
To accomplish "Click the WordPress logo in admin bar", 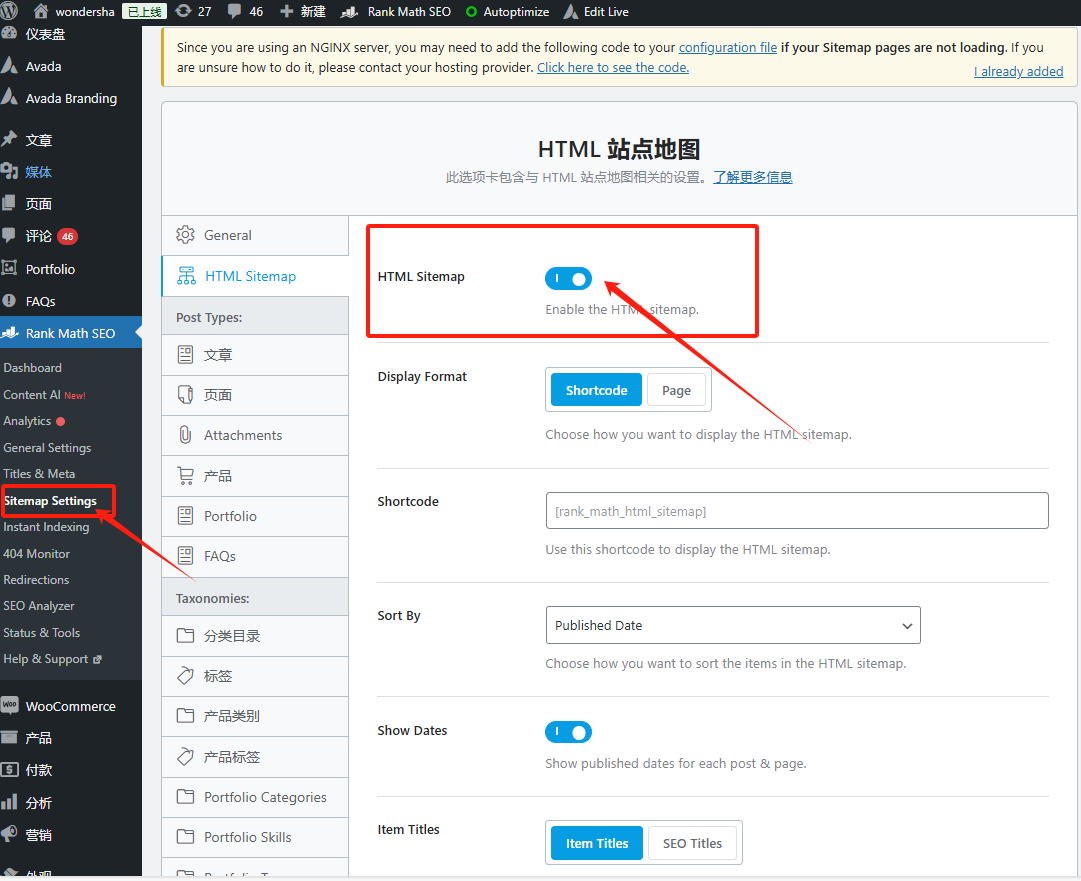I will click(x=10, y=12).
